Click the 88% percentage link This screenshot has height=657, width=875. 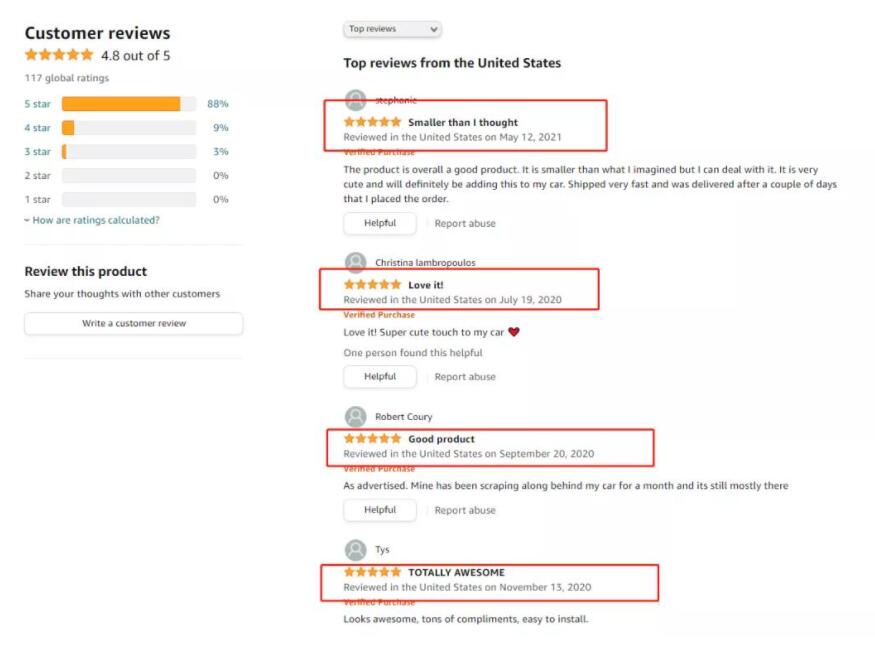[x=218, y=104]
